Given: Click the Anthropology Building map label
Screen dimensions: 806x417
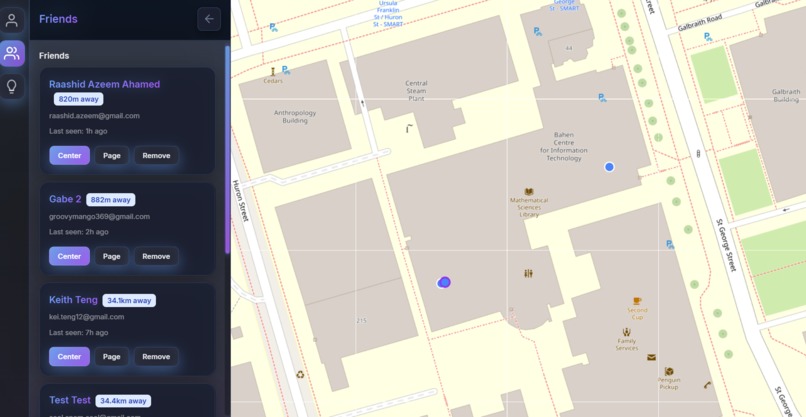Looking at the screenshot, I should (x=295, y=117).
